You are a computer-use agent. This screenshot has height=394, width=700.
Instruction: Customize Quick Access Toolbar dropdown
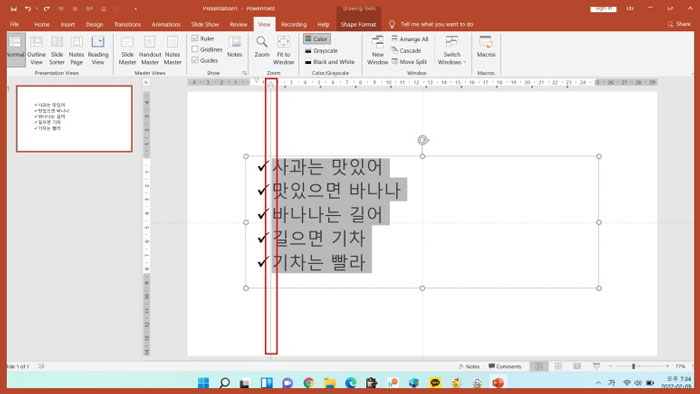[135, 9]
